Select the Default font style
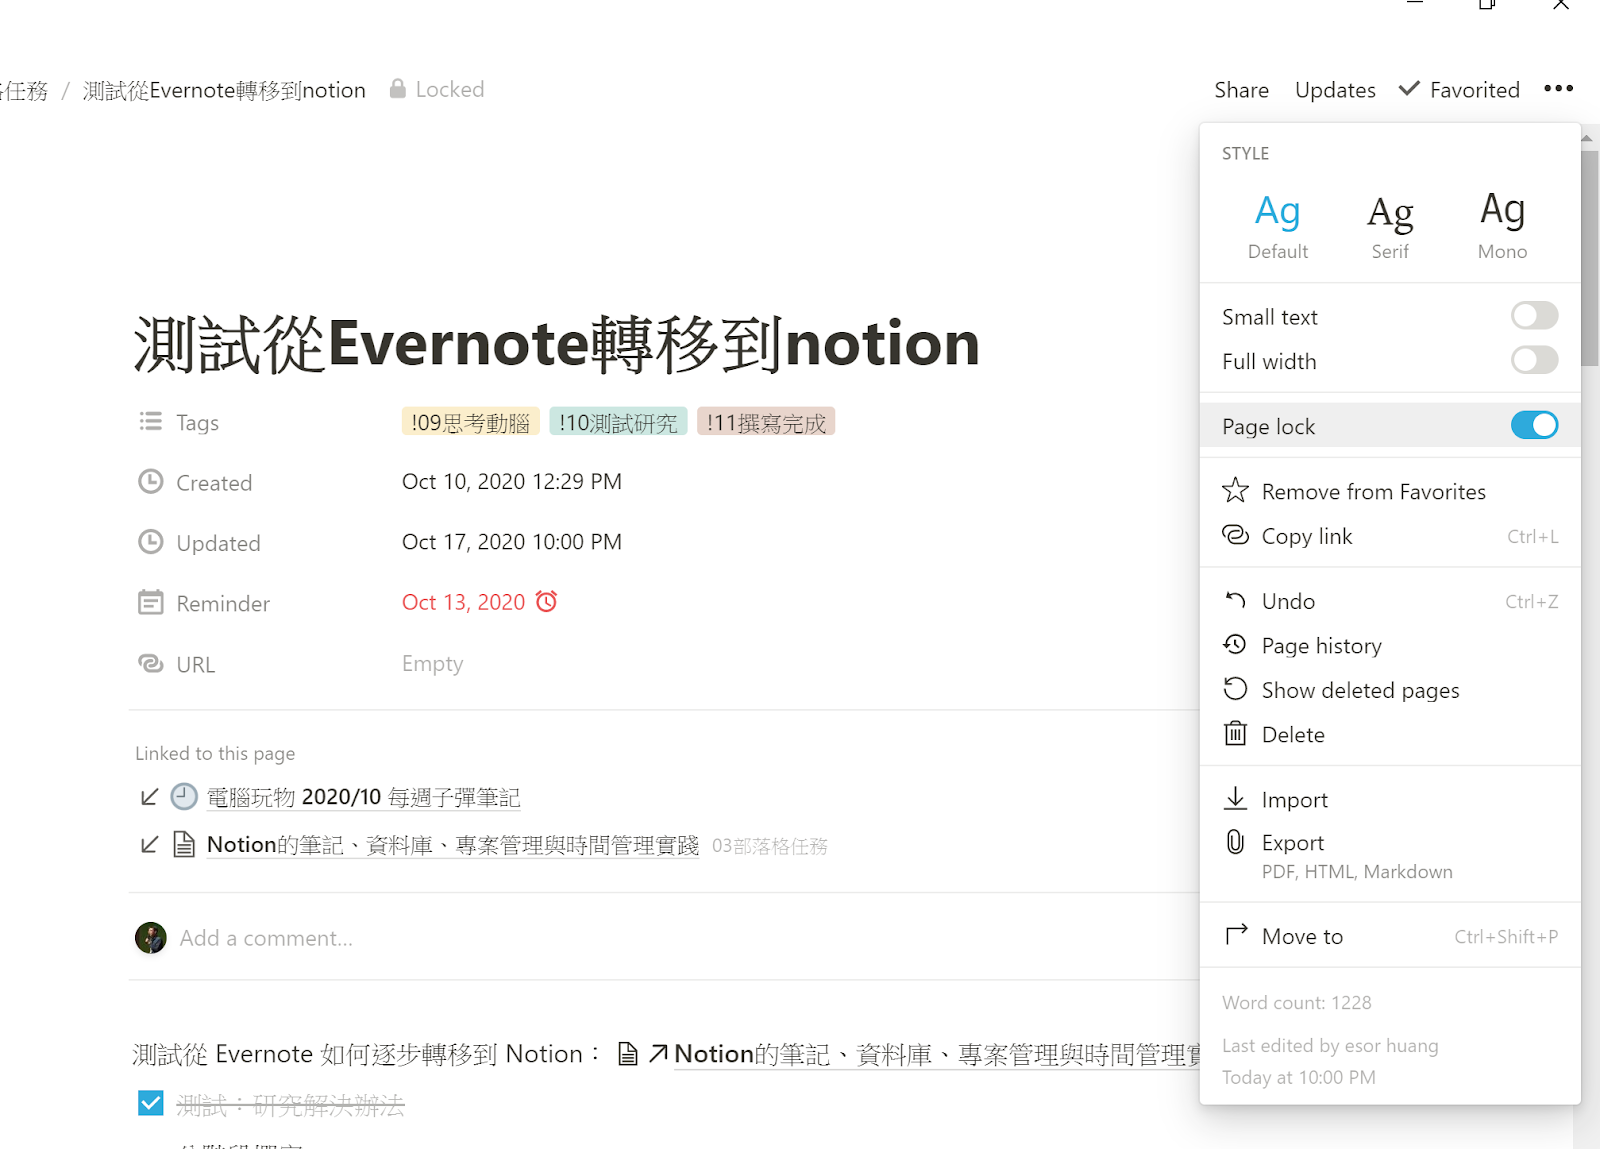Image resolution: width=1600 pixels, height=1149 pixels. coord(1278,226)
